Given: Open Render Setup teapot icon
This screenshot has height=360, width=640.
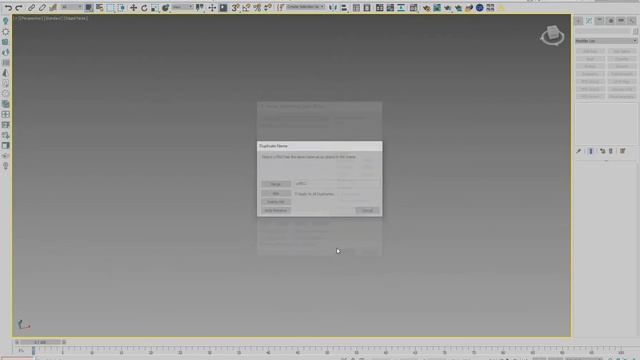Looking at the screenshot, I should pyautogui.click(x=427, y=8).
